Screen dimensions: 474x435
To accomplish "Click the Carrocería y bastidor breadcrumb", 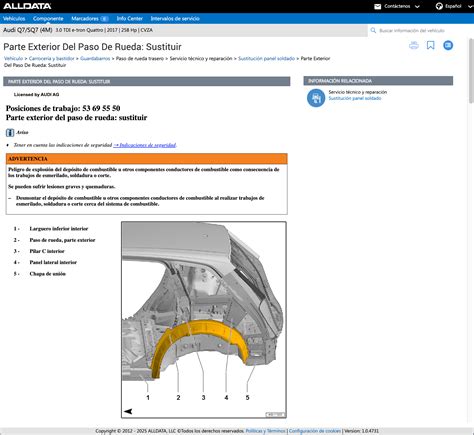I will 52,58.
